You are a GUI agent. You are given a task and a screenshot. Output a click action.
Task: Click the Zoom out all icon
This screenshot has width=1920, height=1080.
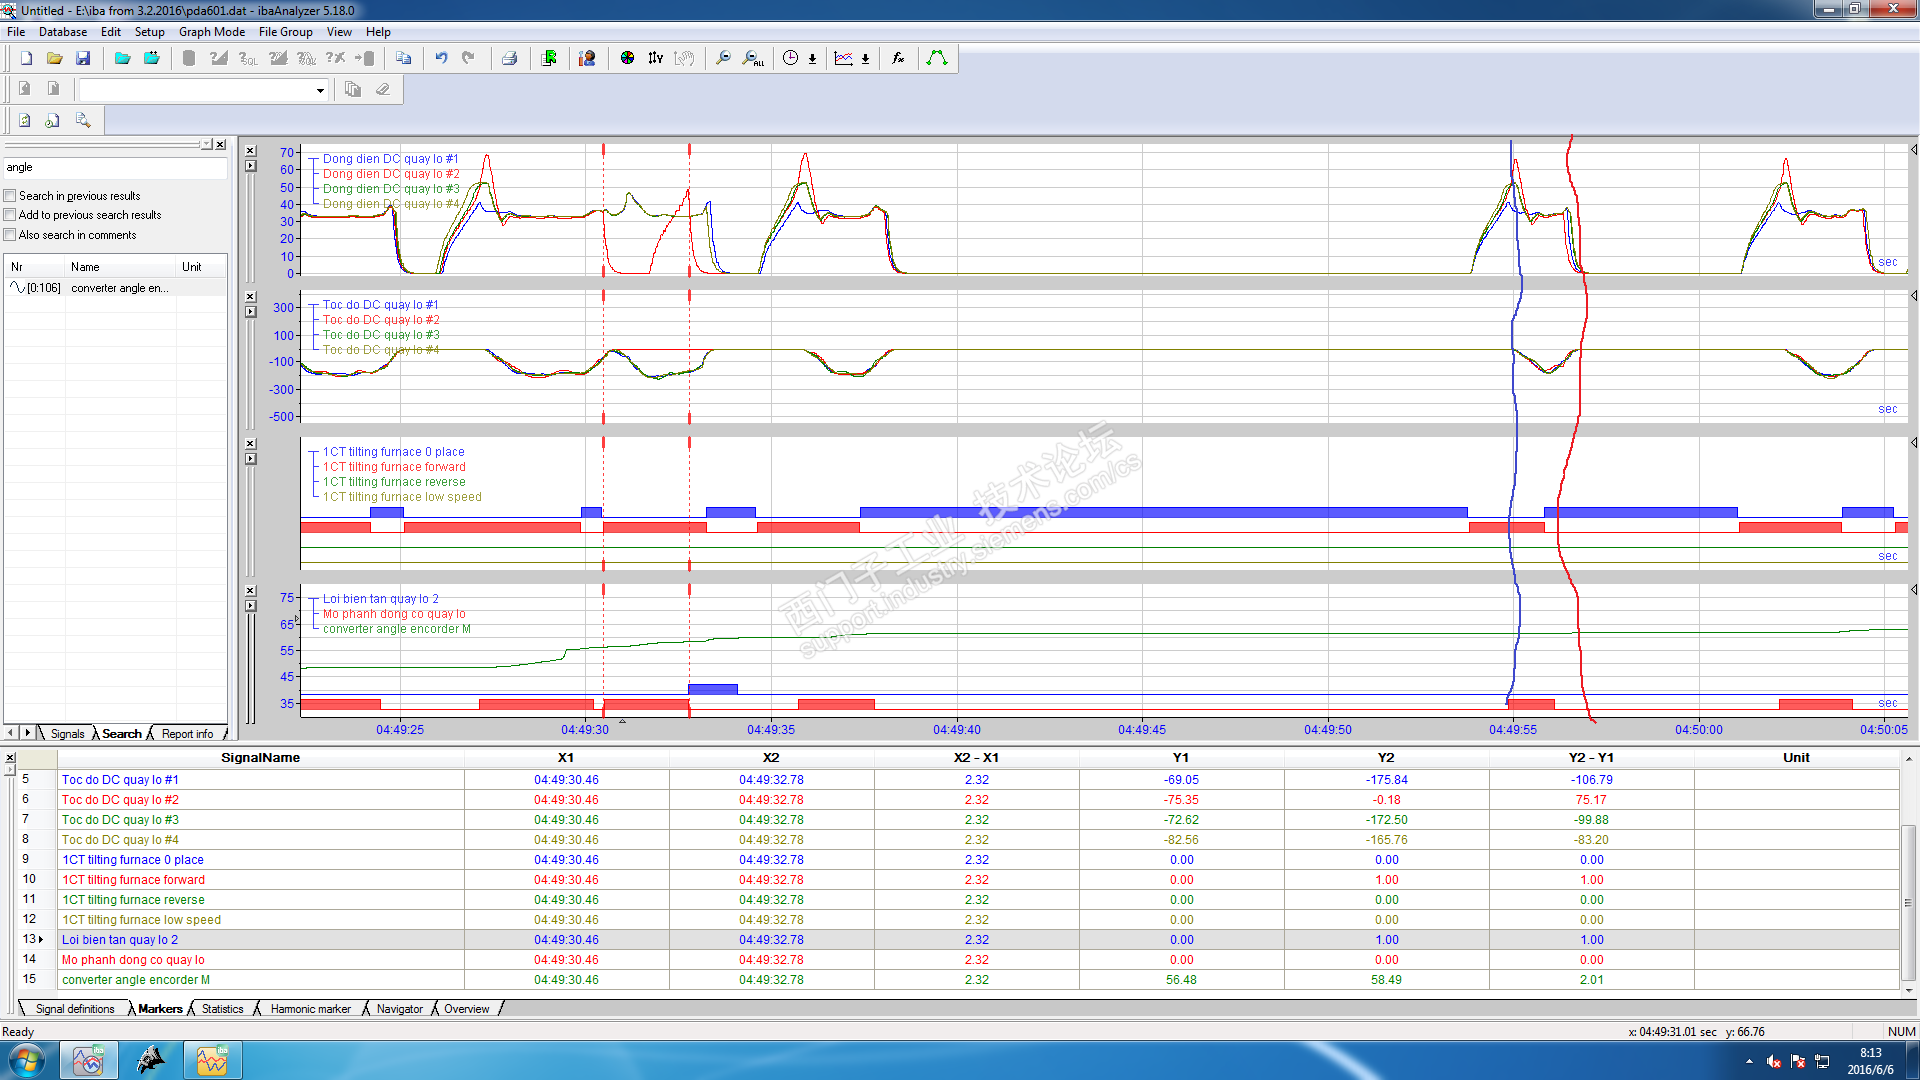click(753, 59)
